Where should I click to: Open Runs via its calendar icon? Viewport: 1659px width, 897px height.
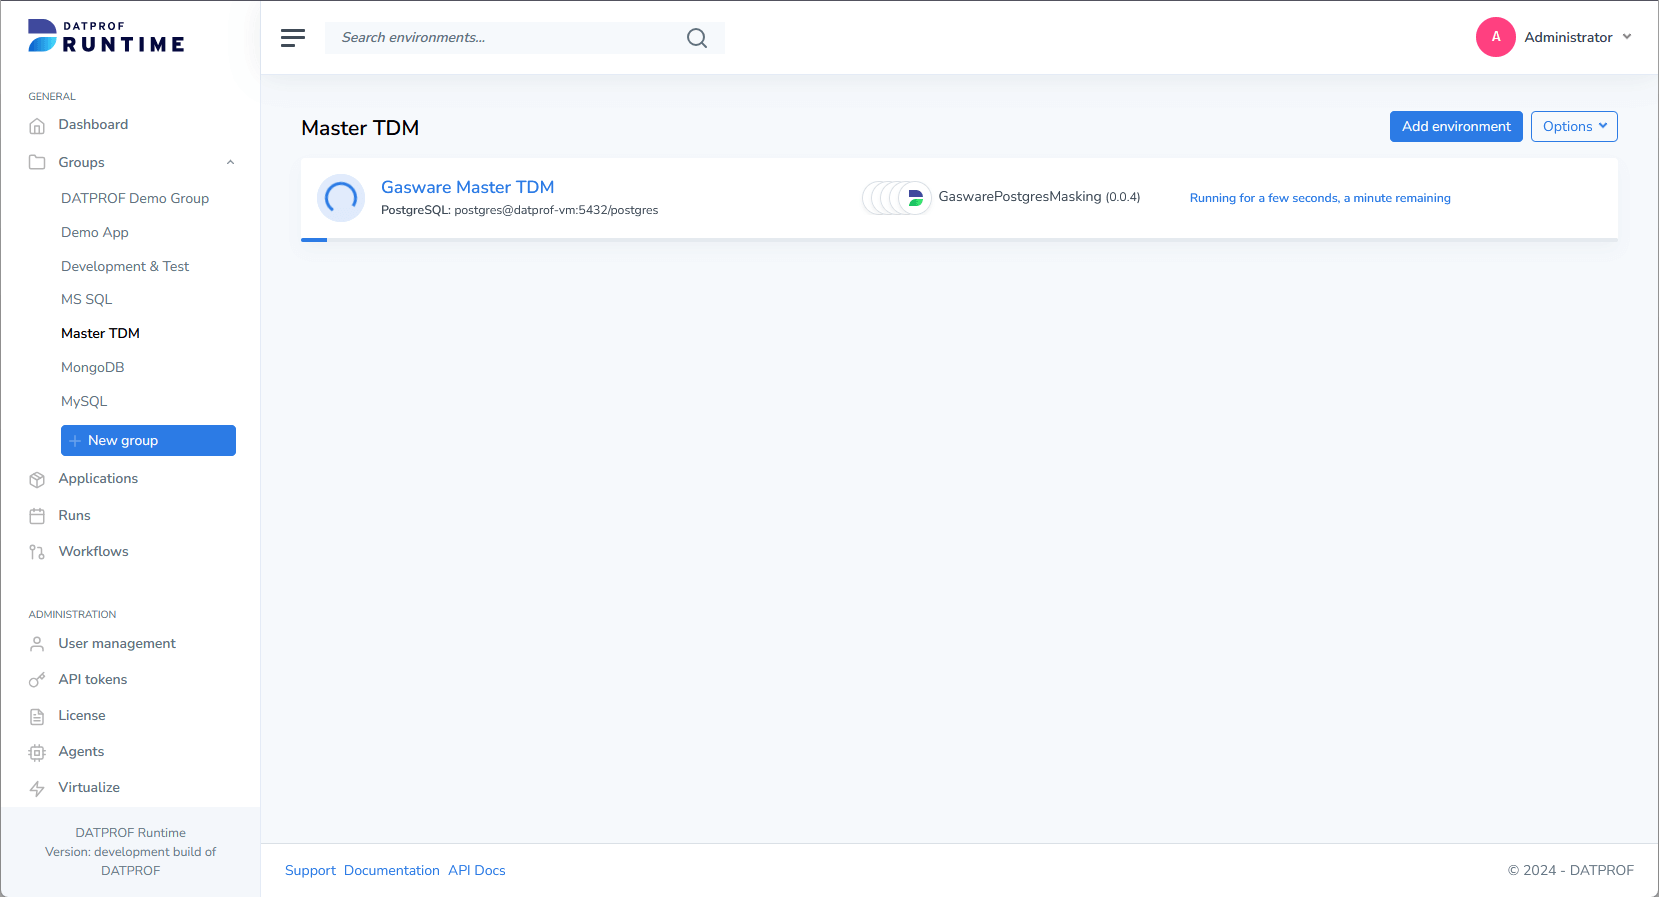point(37,516)
